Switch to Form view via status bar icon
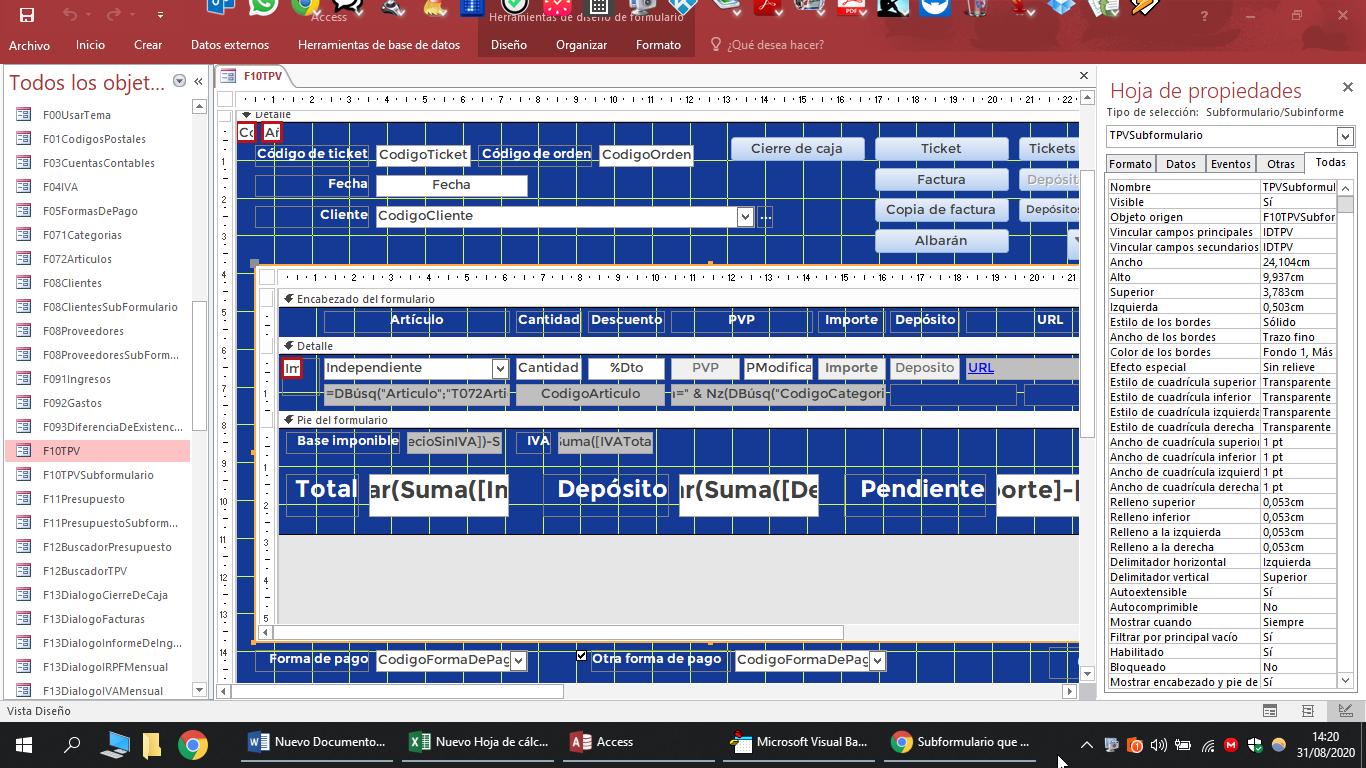This screenshot has height=768, width=1366. point(1270,711)
